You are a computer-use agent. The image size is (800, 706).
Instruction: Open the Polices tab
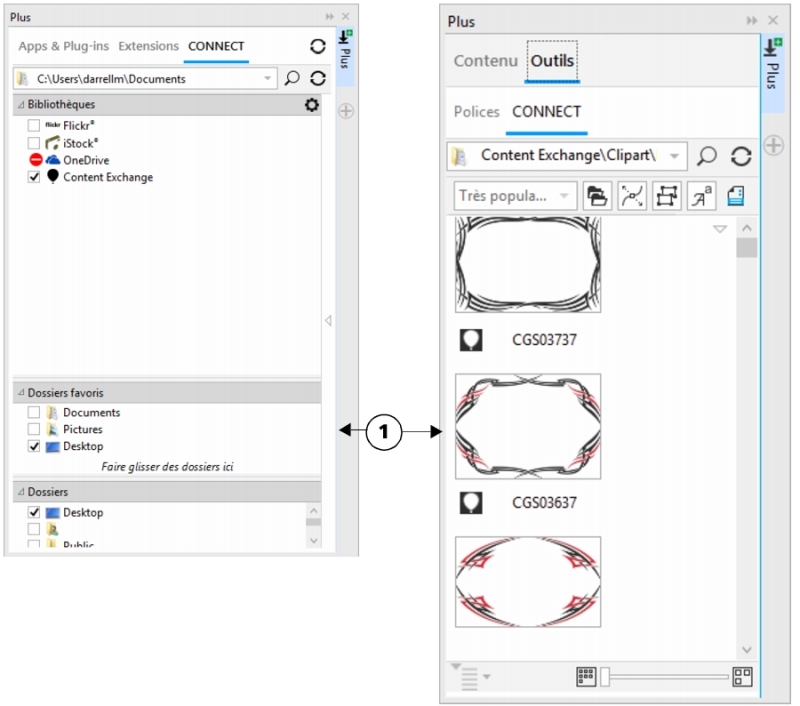(x=476, y=112)
